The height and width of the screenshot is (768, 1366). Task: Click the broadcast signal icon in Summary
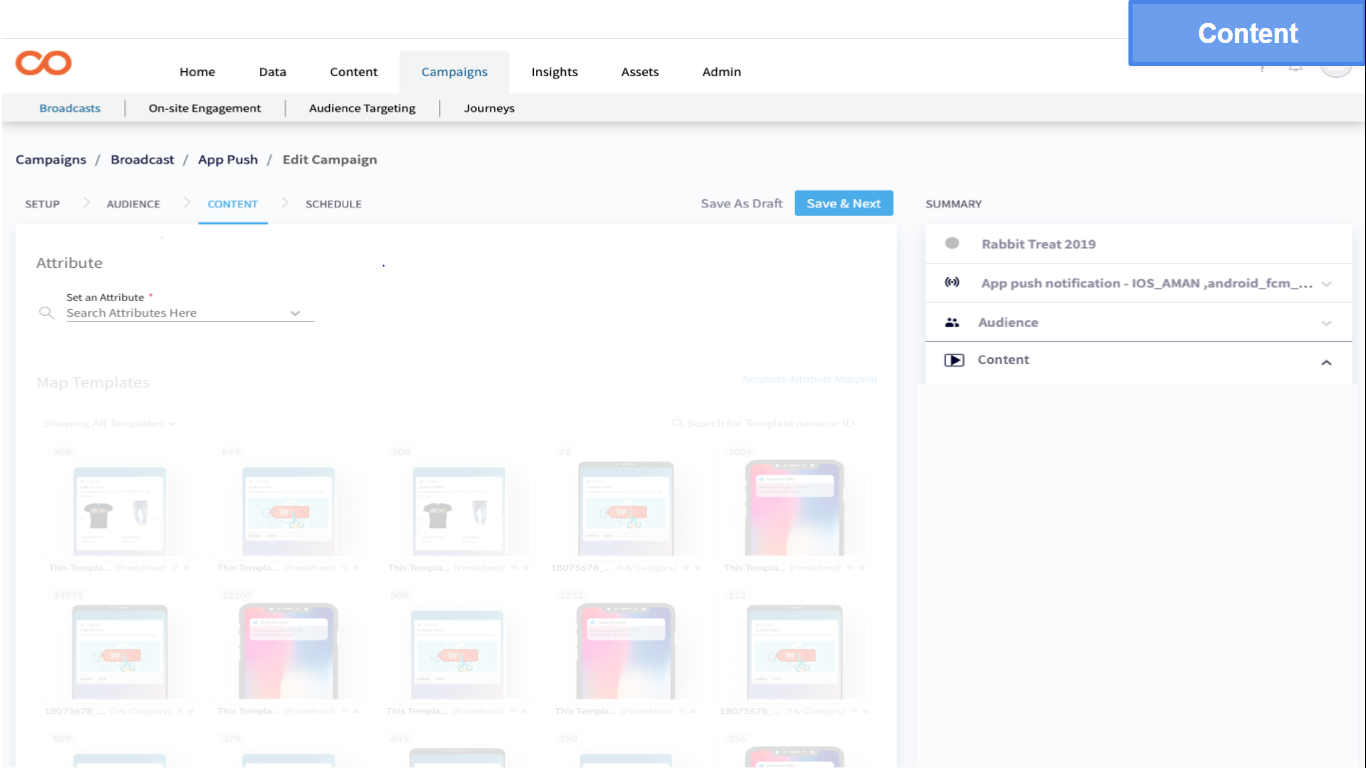[x=952, y=283]
